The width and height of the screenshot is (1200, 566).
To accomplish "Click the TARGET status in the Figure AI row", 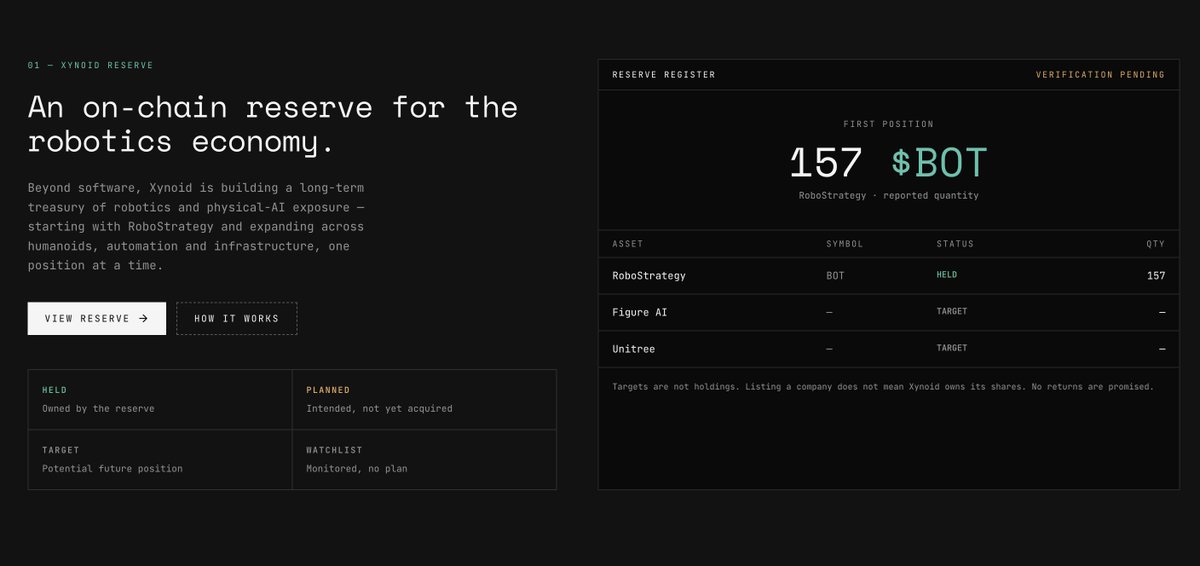I will pos(952,311).
